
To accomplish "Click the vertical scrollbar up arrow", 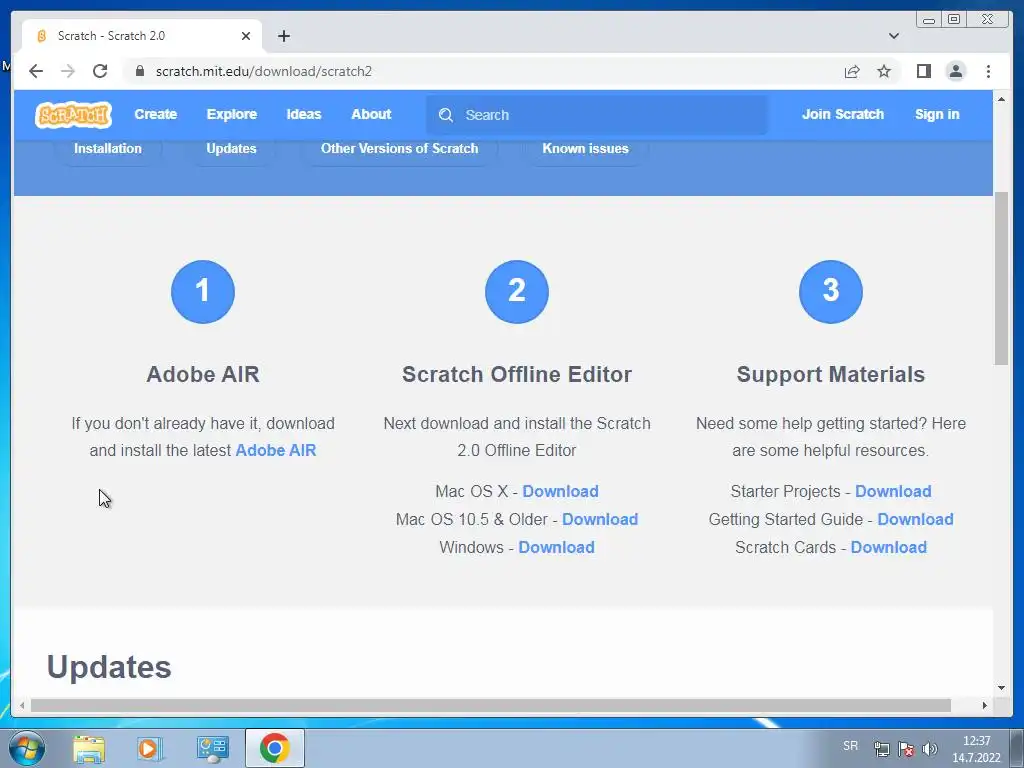I will click(x=1001, y=99).
